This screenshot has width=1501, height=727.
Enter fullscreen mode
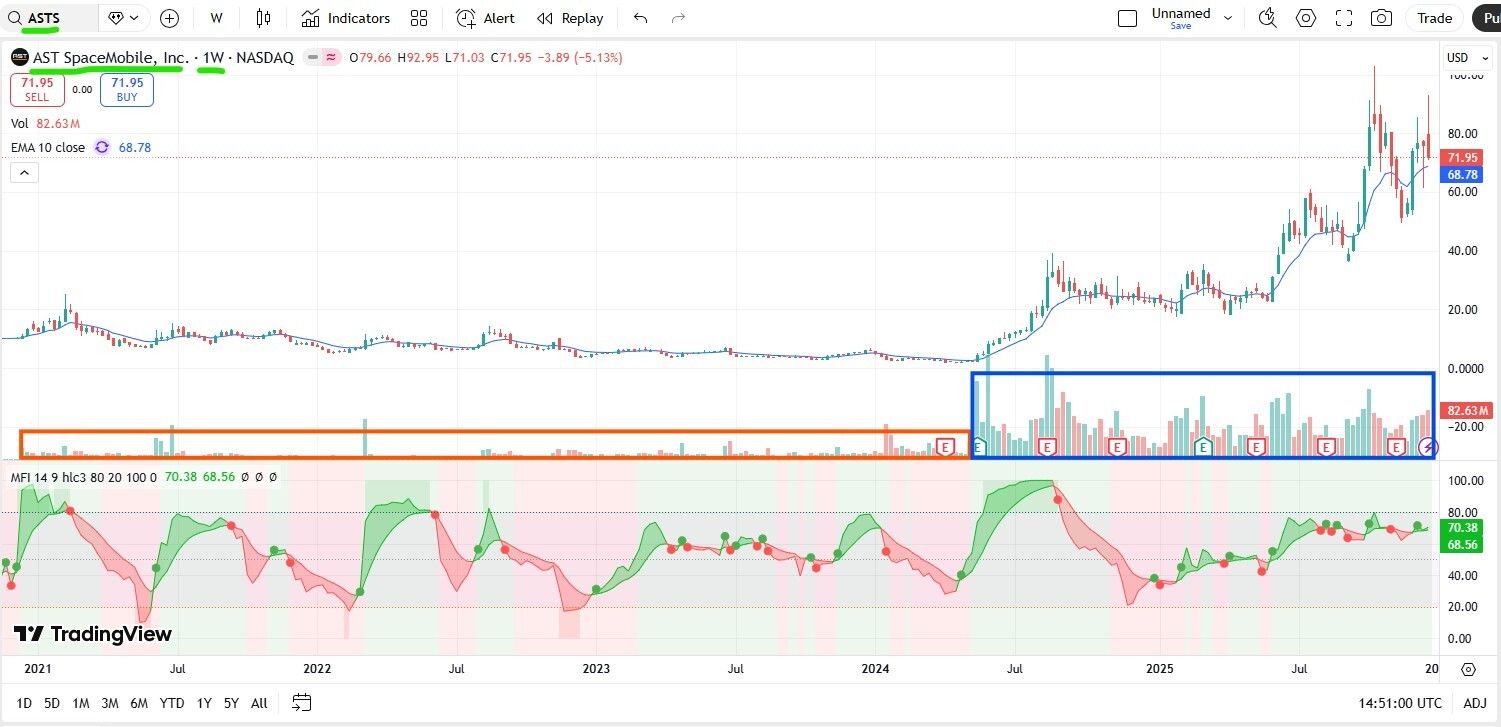pos(1344,18)
